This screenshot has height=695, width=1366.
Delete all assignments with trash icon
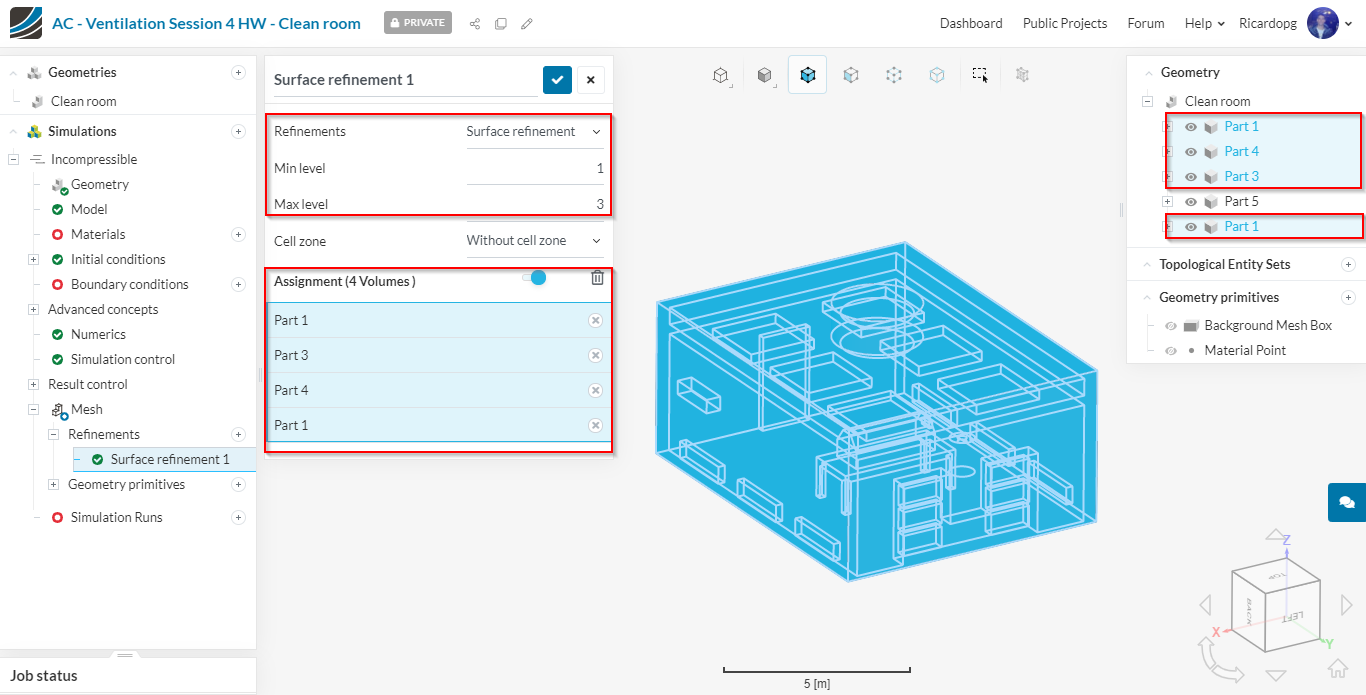pos(597,278)
